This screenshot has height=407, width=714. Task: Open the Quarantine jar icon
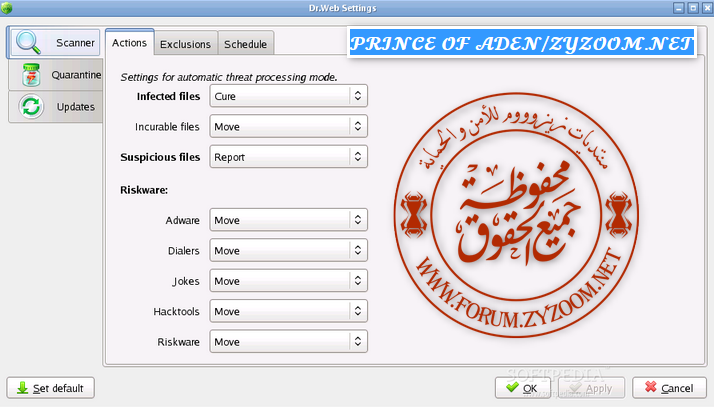pyautogui.click(x=31, y=75)
